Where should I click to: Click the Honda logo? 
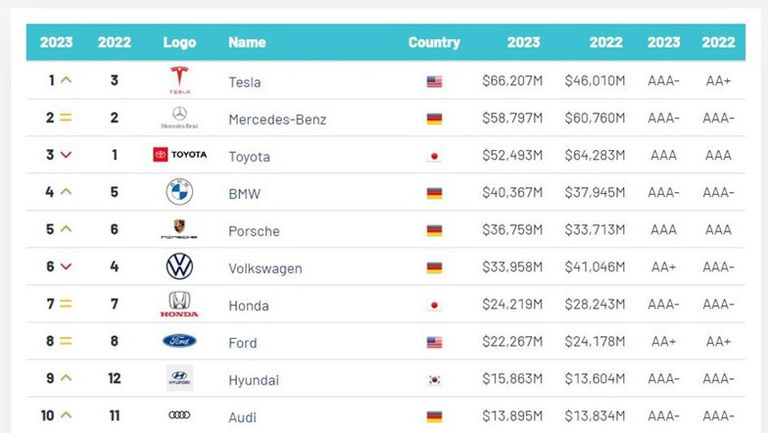click(179, 304)
